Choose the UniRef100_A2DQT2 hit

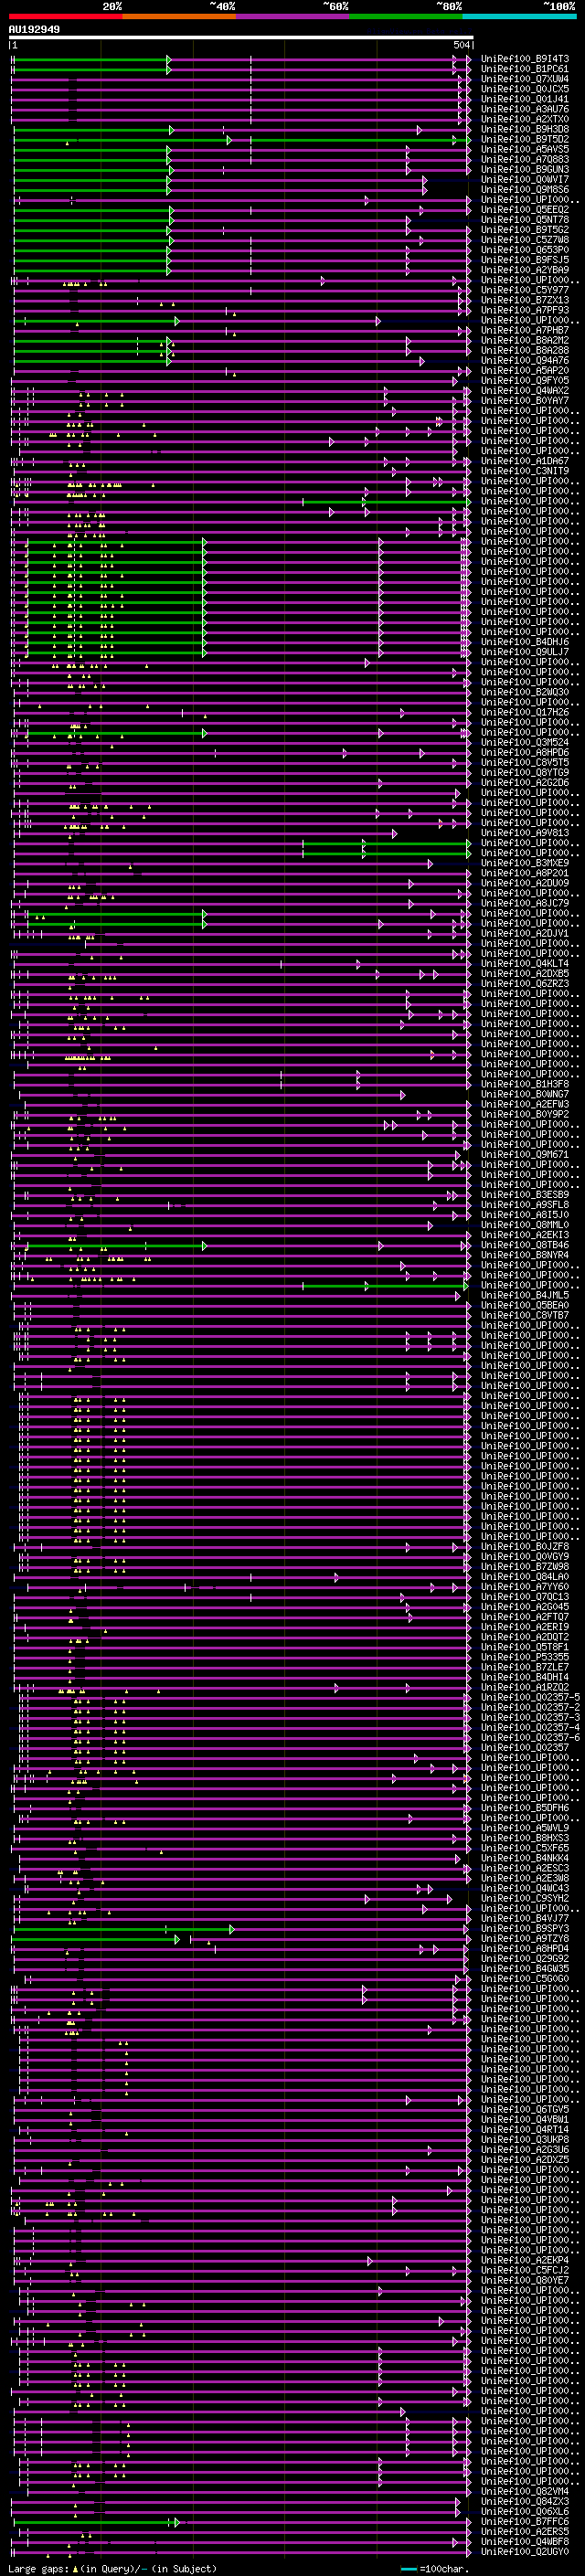tap(525, 1637)
